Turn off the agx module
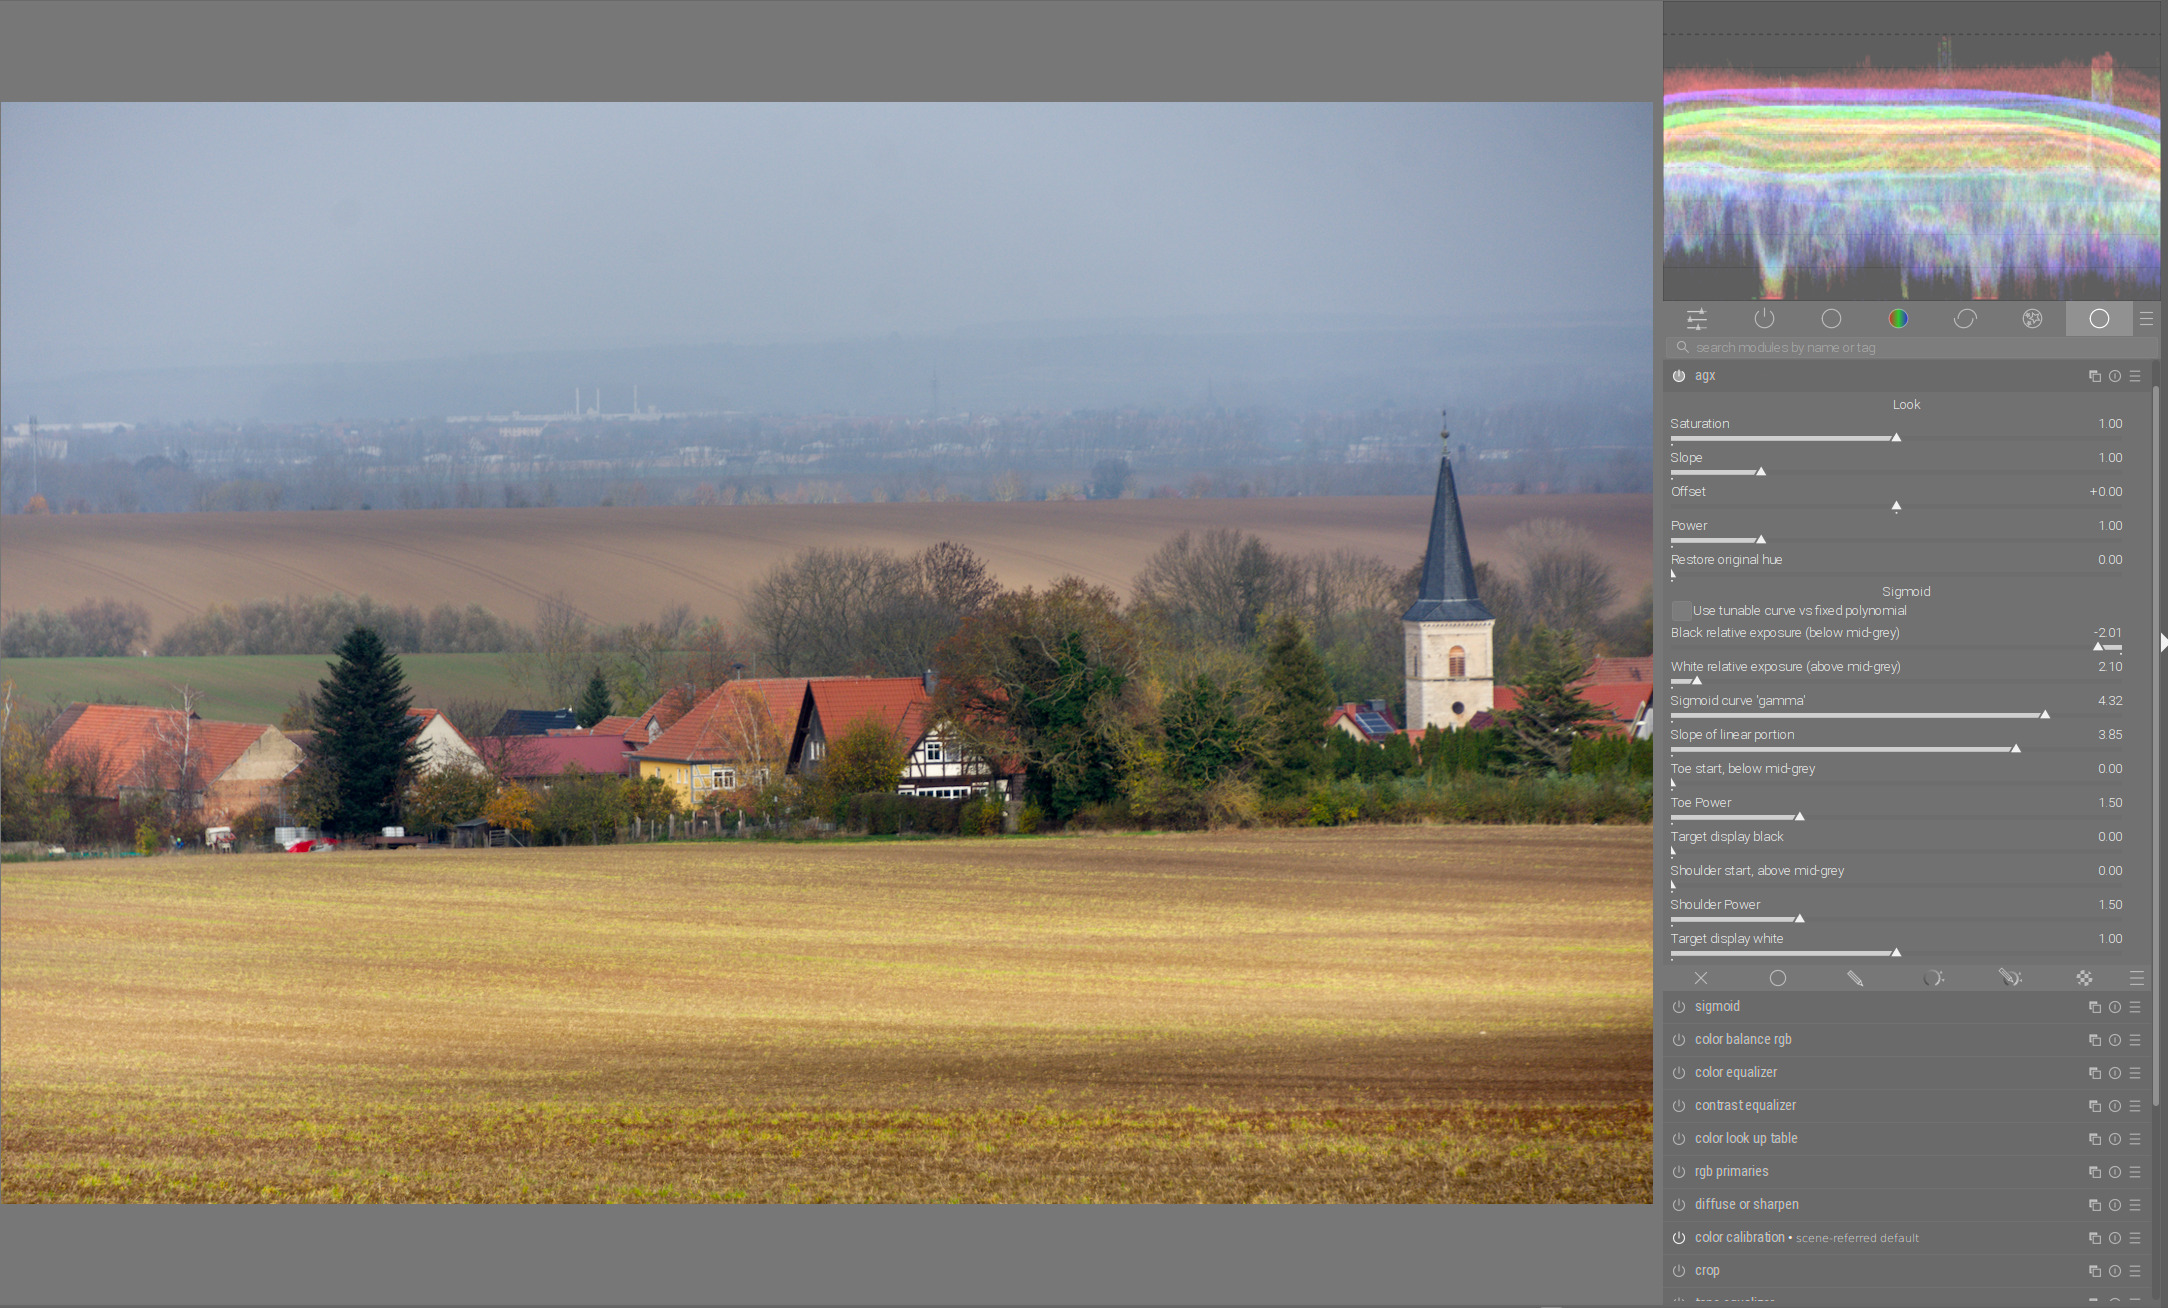Viewport: 2168px width, 1308px height. [x=1679, y=376]
